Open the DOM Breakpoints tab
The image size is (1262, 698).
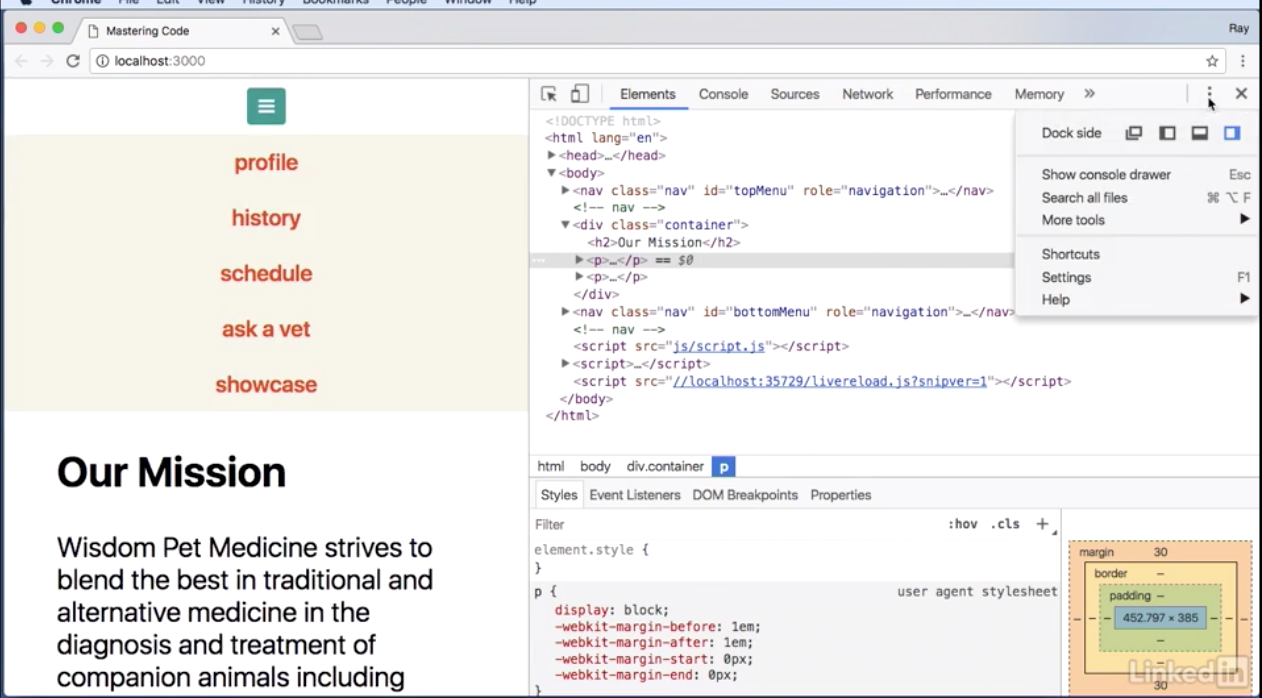[745, 495]
